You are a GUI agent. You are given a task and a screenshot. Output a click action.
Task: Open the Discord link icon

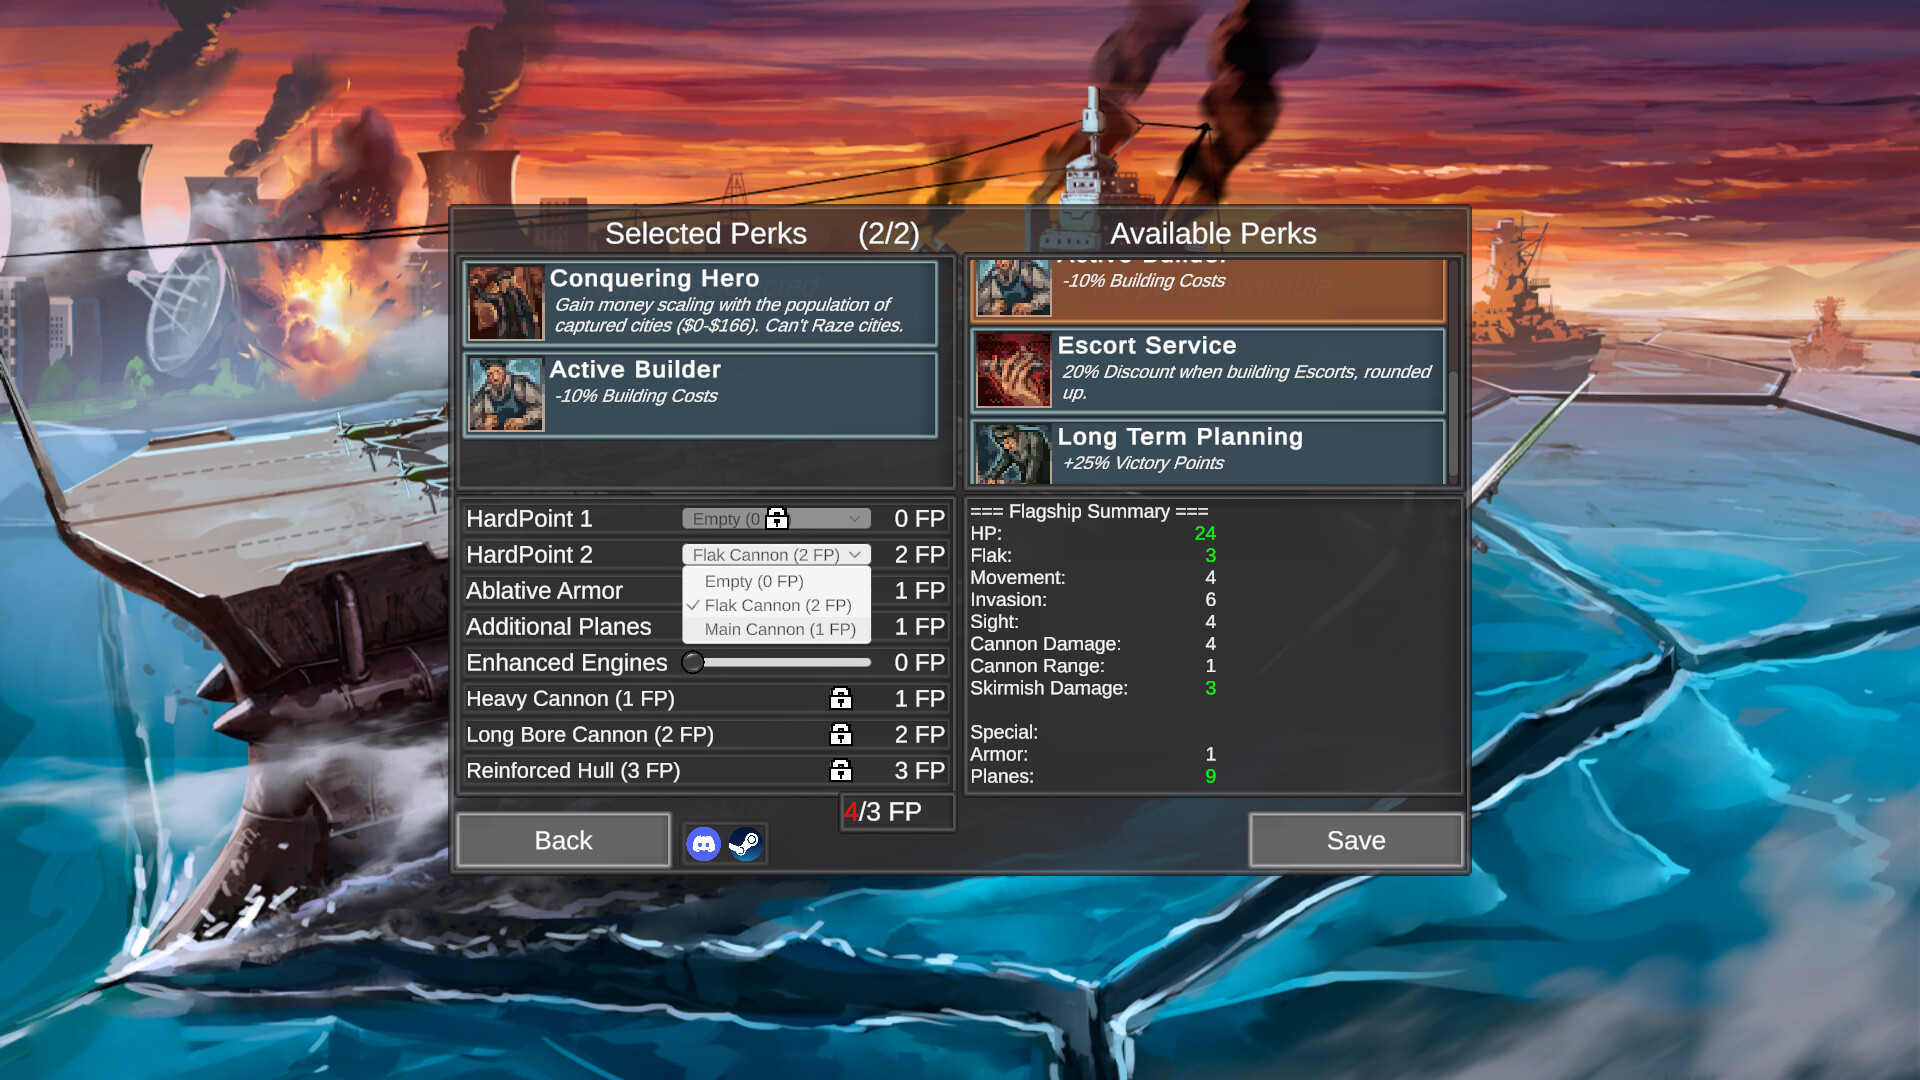point(704,844)
